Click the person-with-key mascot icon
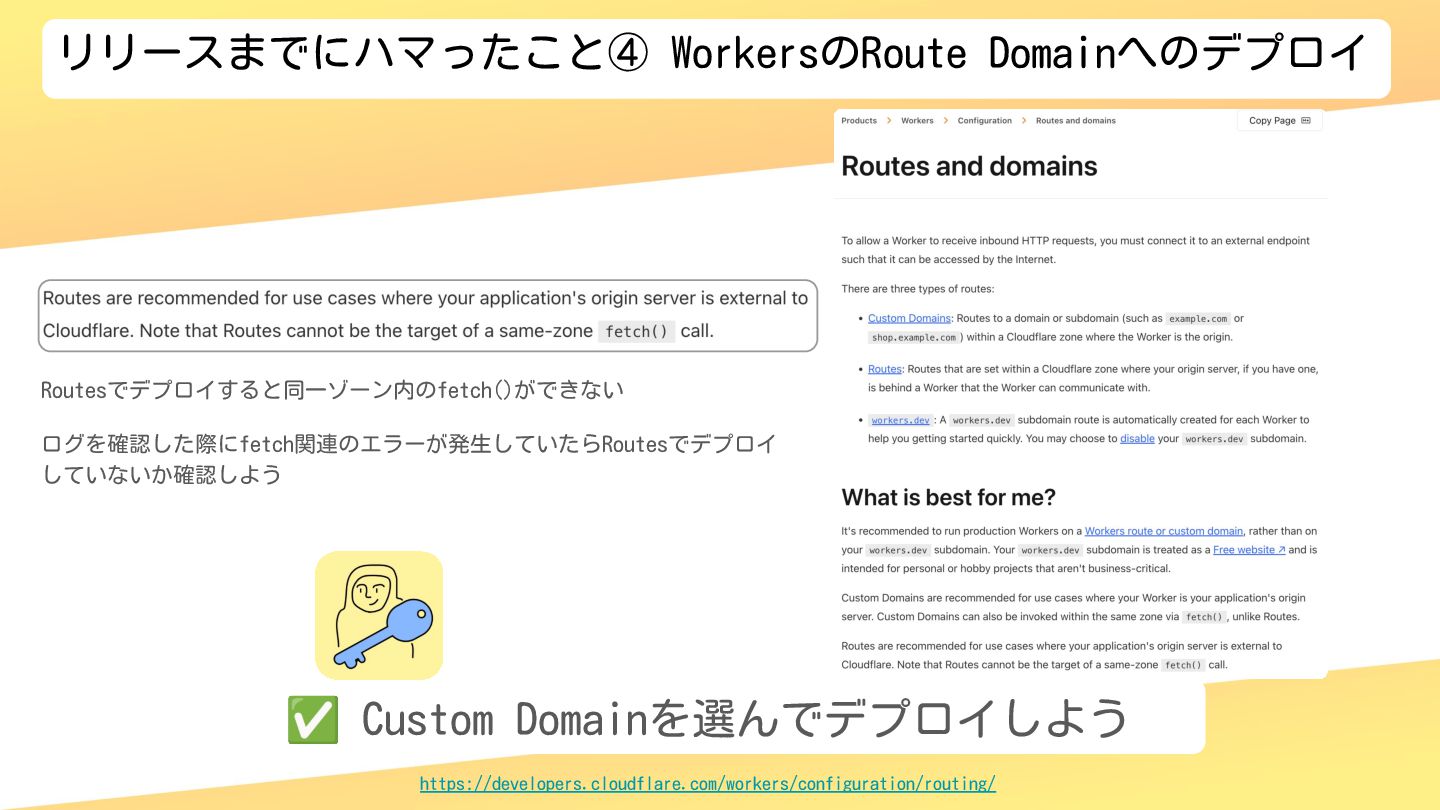The width and height of the screenshot is (1440, 810). pos(379,615)
